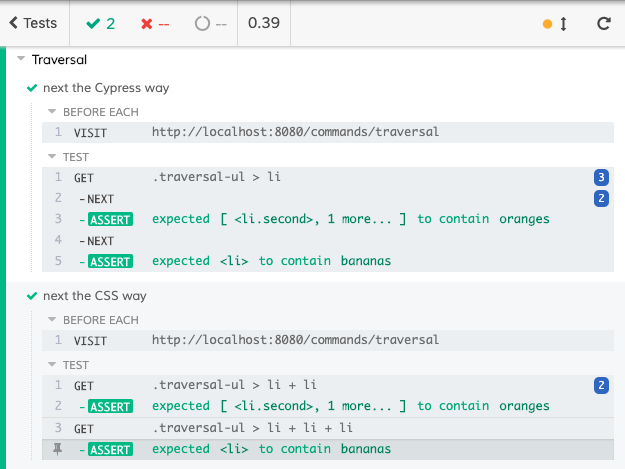Viewport: 625px width, 469px height.
Task: Click bananas ASSERT in CSS way test
Action: [328, 449]
